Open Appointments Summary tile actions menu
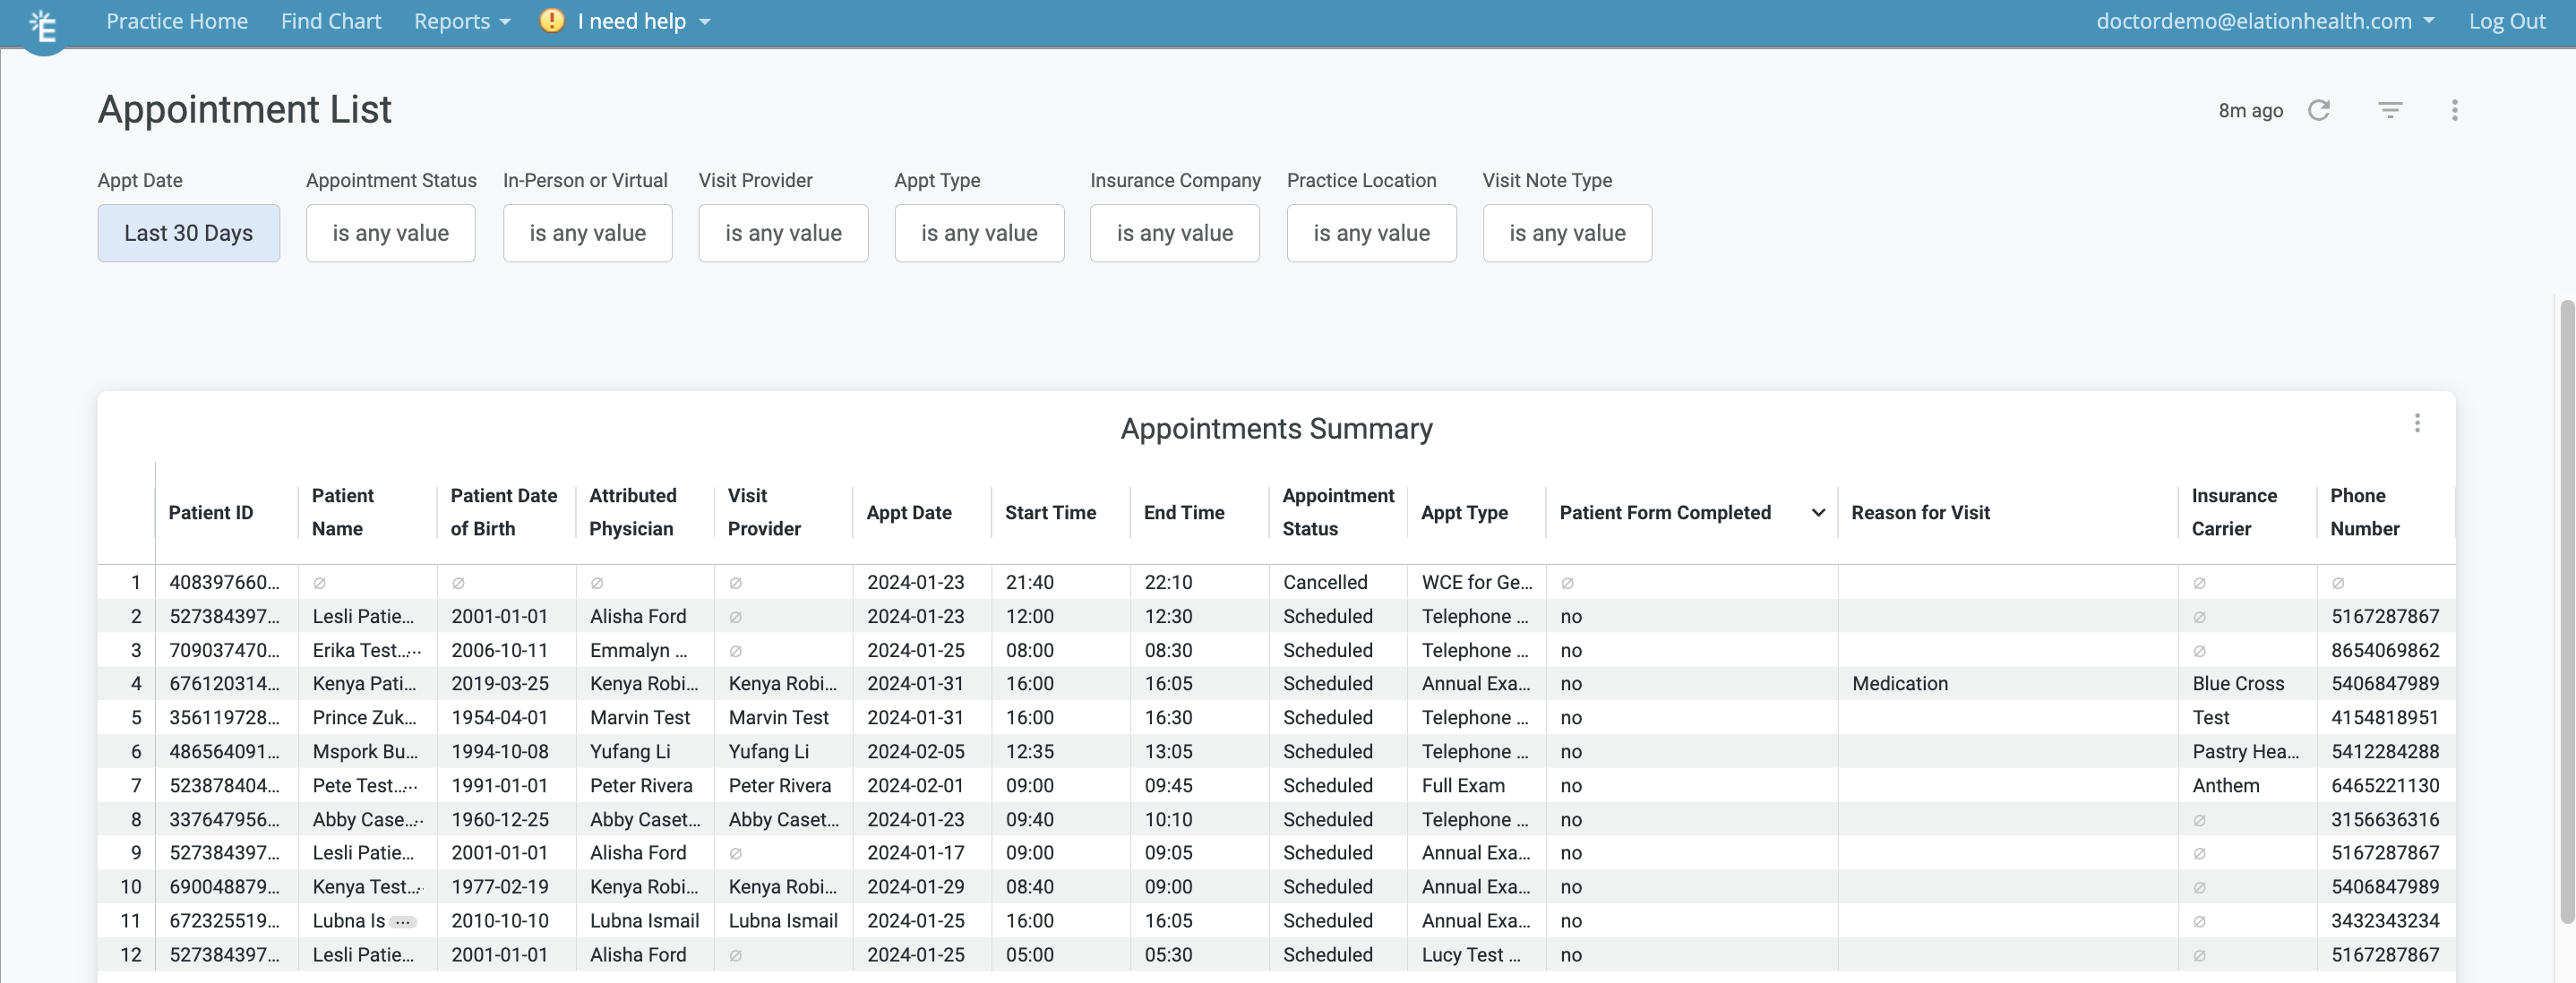This screenshot has width=2576, height=983. (2416, 423)
